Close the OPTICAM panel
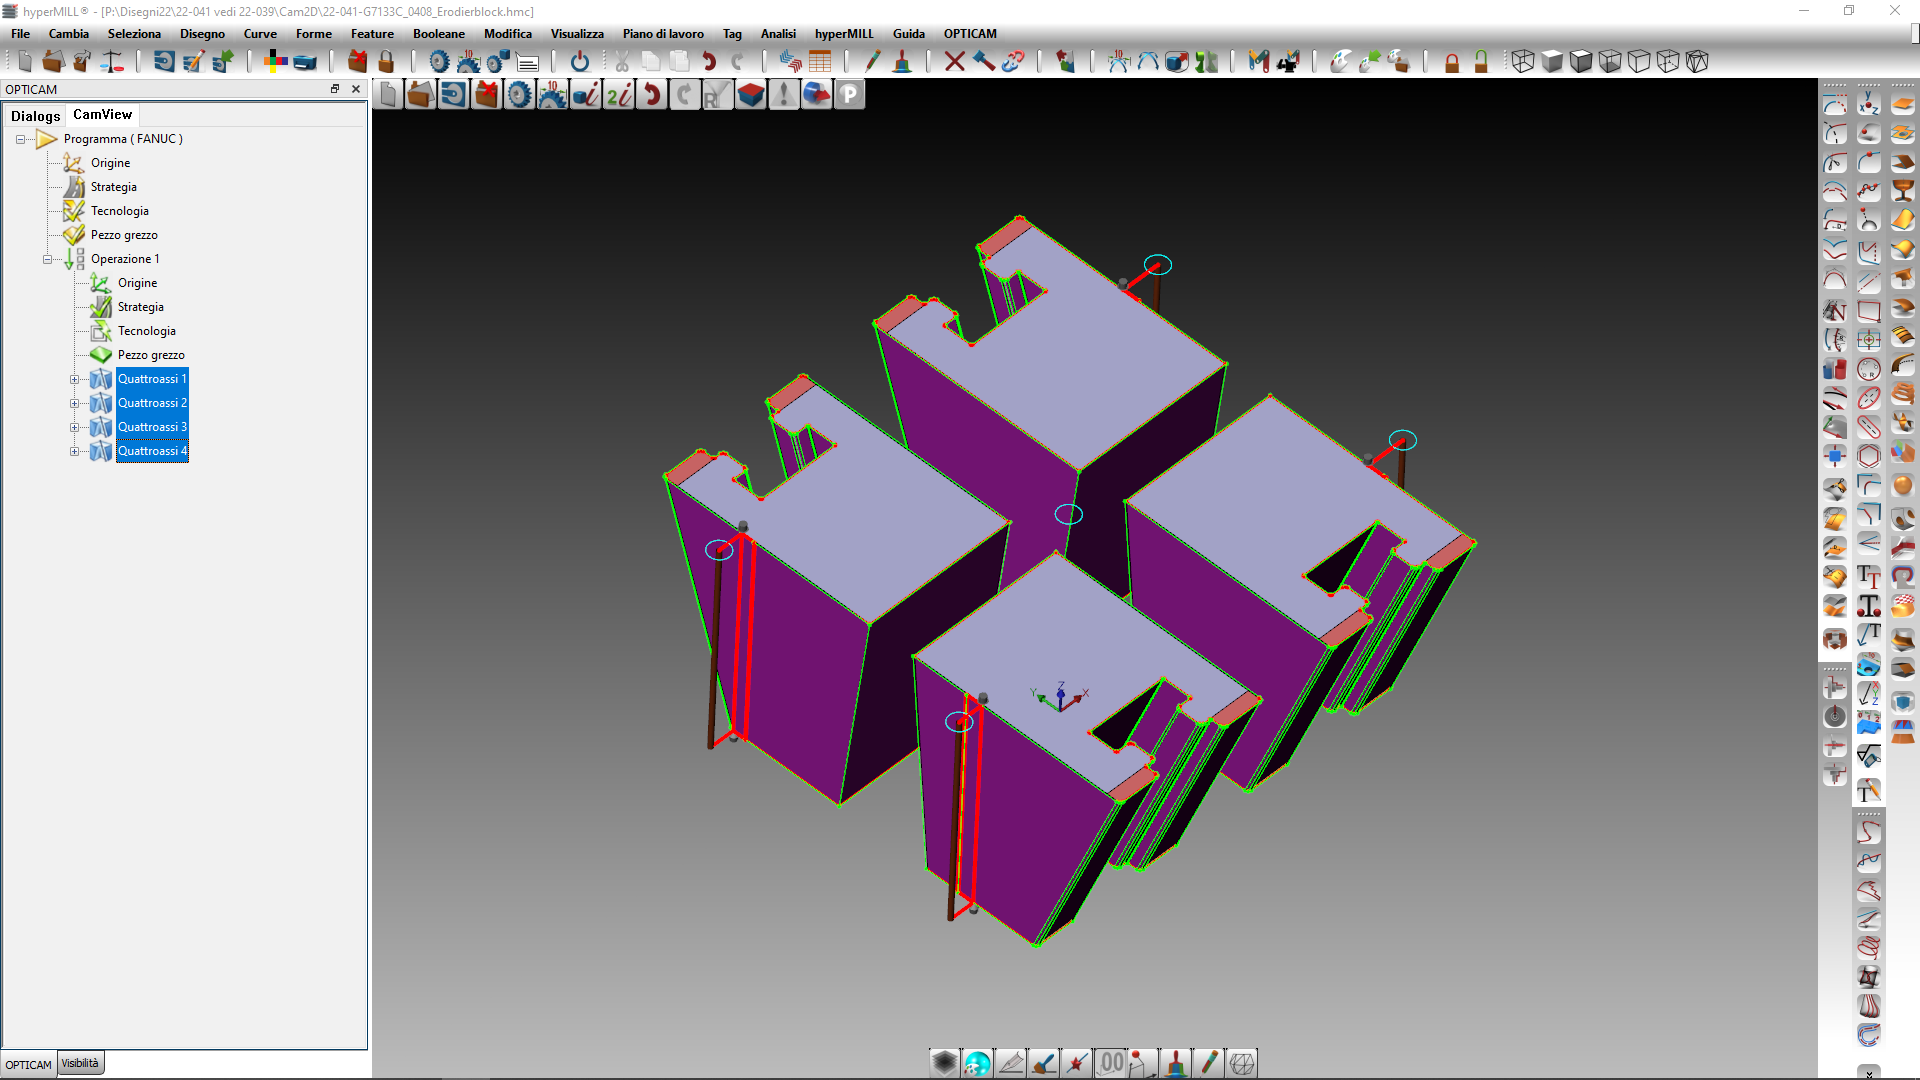1920x1080 pixels. tap(356, 89)
